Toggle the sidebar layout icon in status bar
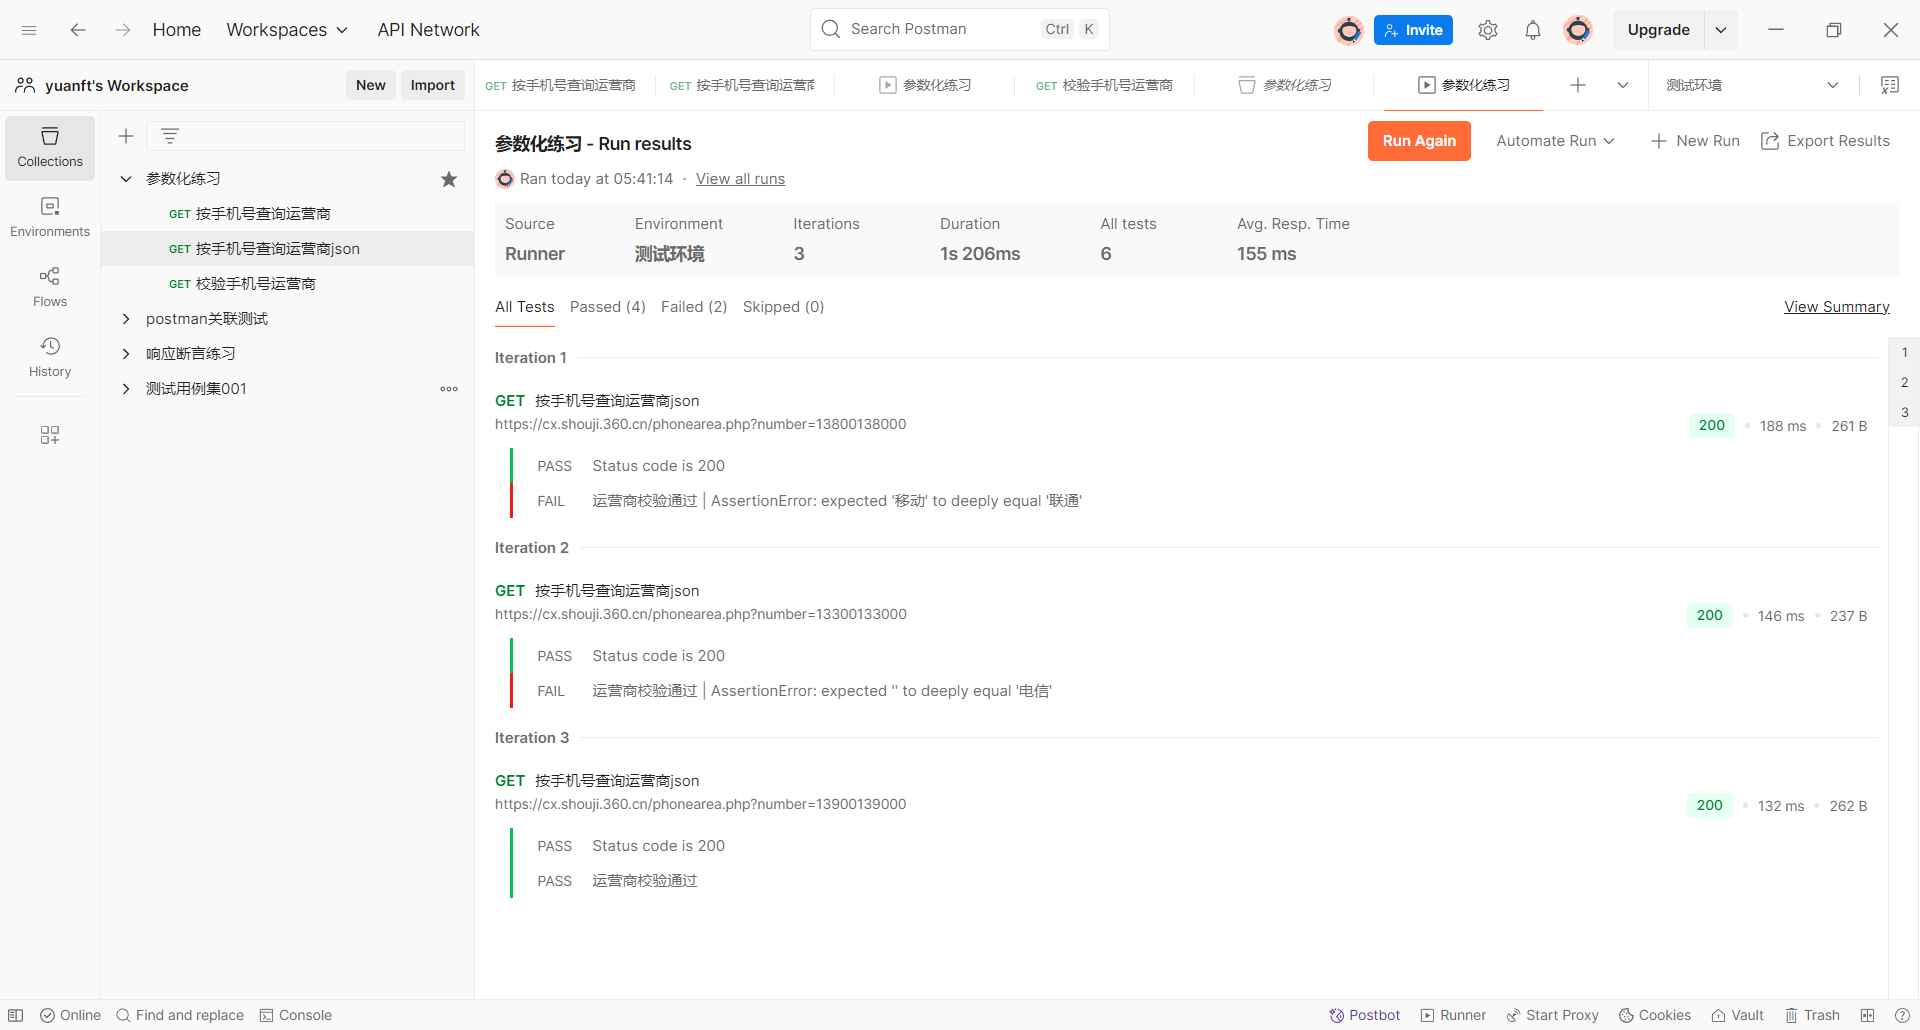 coord(16,1015)
